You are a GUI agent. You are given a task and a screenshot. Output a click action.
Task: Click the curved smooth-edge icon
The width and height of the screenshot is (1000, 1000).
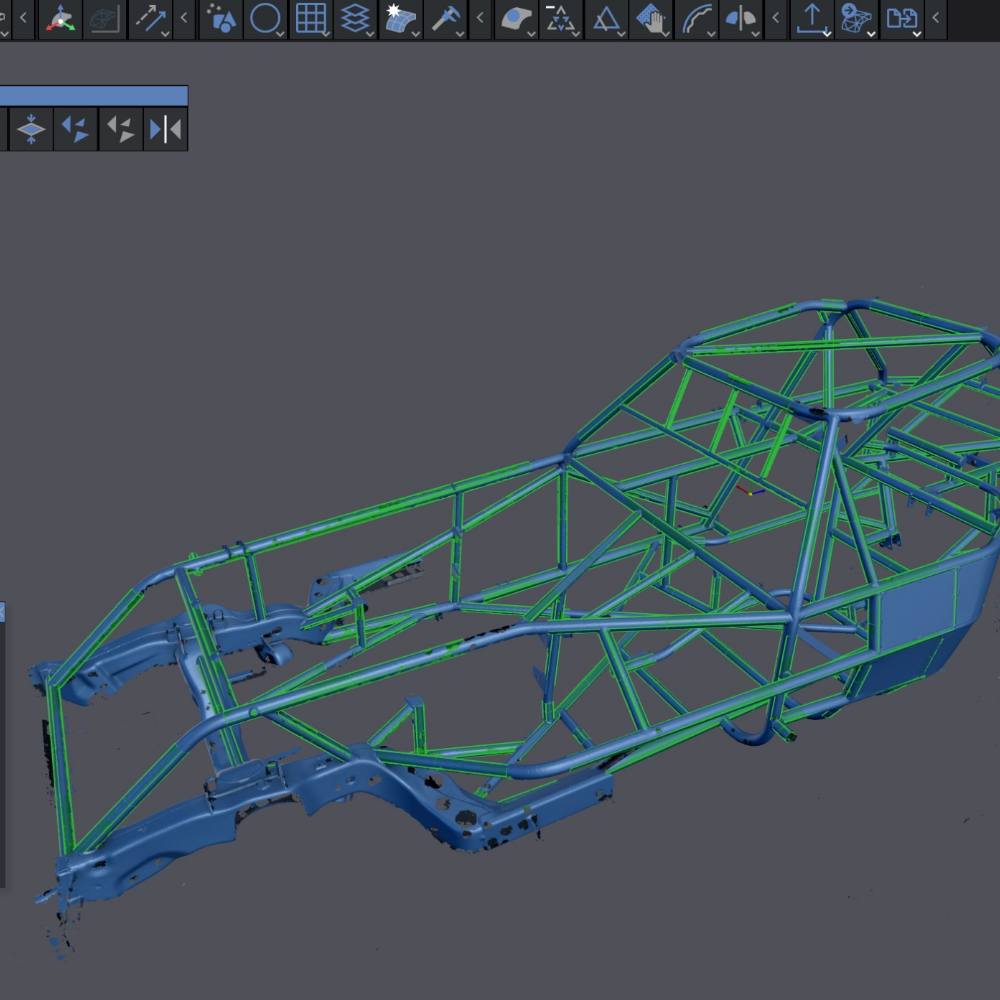[x=696, y=19]
